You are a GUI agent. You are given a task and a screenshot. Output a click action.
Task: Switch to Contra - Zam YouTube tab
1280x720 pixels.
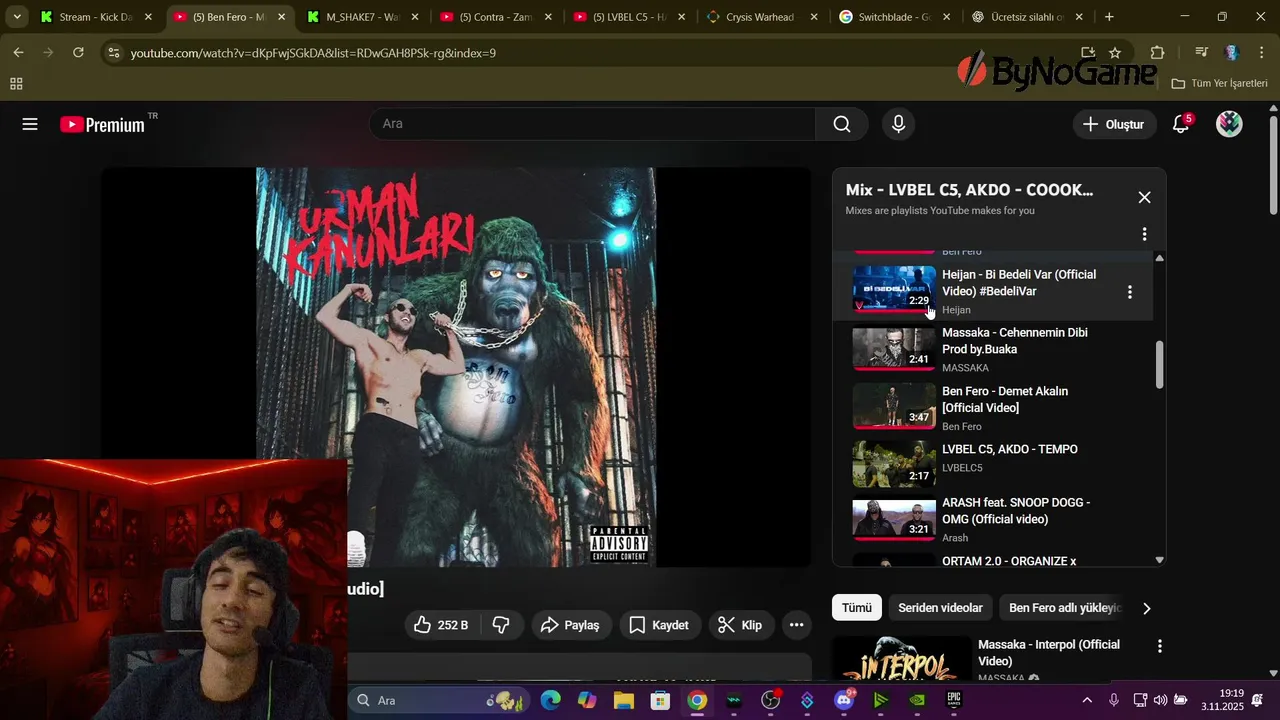pos(497,17)
